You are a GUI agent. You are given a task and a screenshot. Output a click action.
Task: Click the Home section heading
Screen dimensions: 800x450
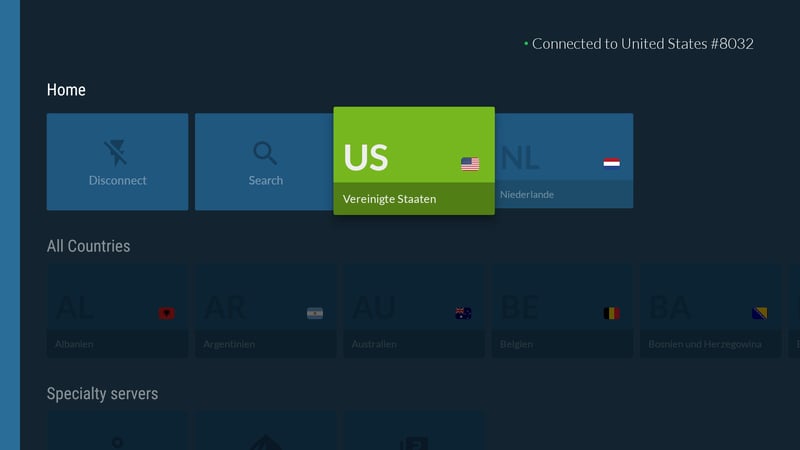coord(66,90)
